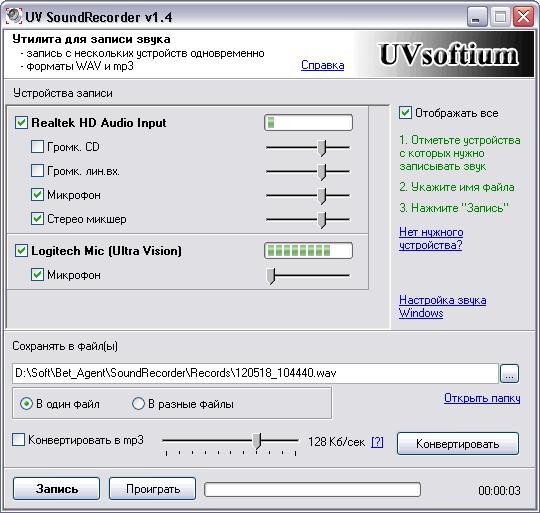540x513 pixels.
Task: Uncheck Микрофон under Realtek HD Audio Input
Action: pos(37,195)
